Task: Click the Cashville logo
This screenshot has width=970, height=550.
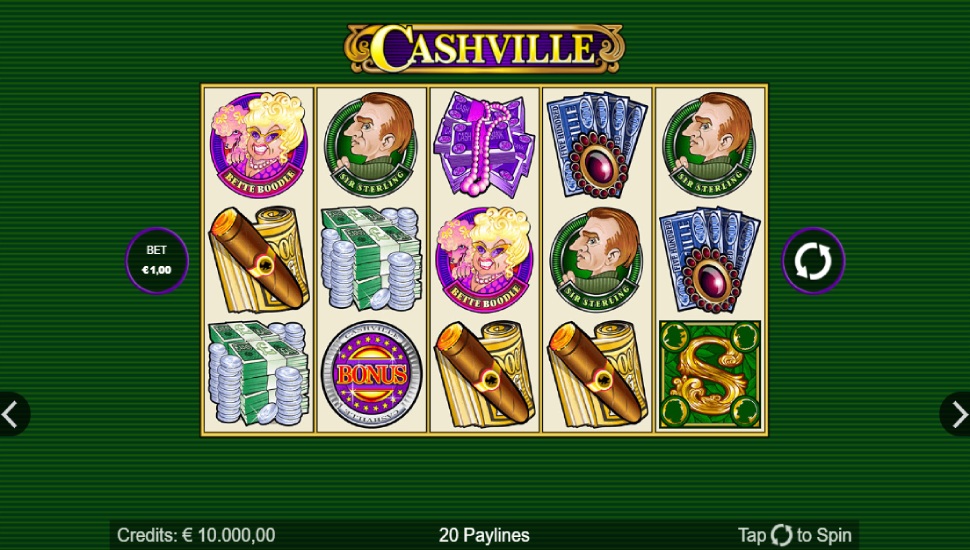Action: tap(484, 48)
